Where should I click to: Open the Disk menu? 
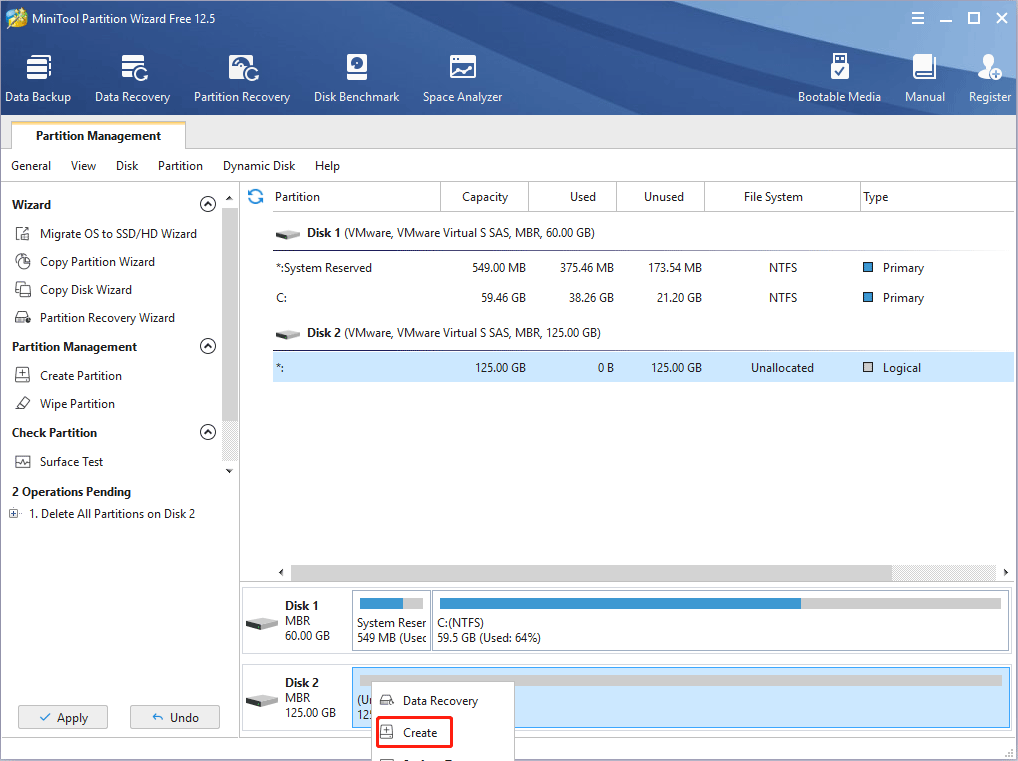coord(127,166)
